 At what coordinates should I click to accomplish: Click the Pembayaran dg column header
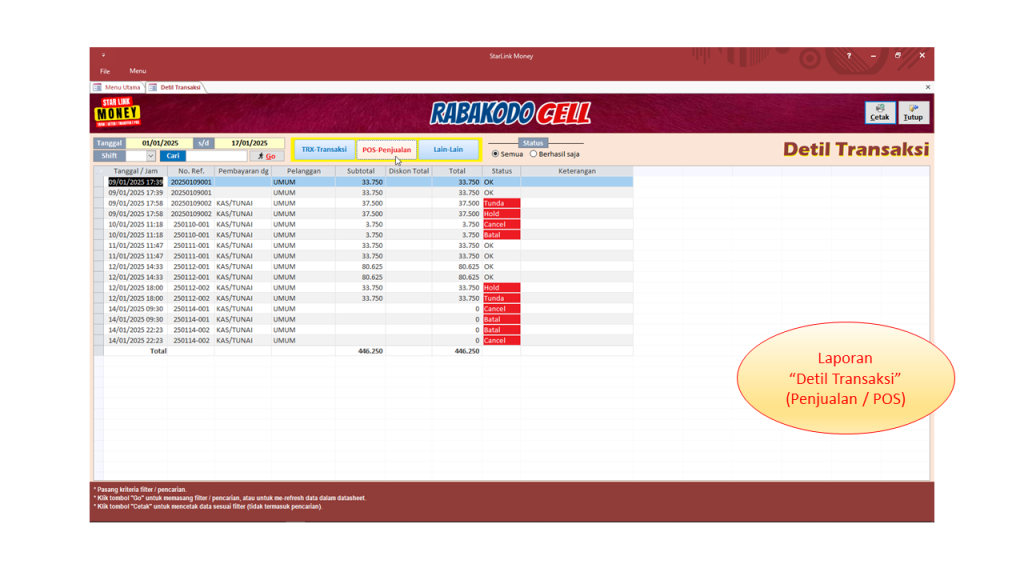243,171
